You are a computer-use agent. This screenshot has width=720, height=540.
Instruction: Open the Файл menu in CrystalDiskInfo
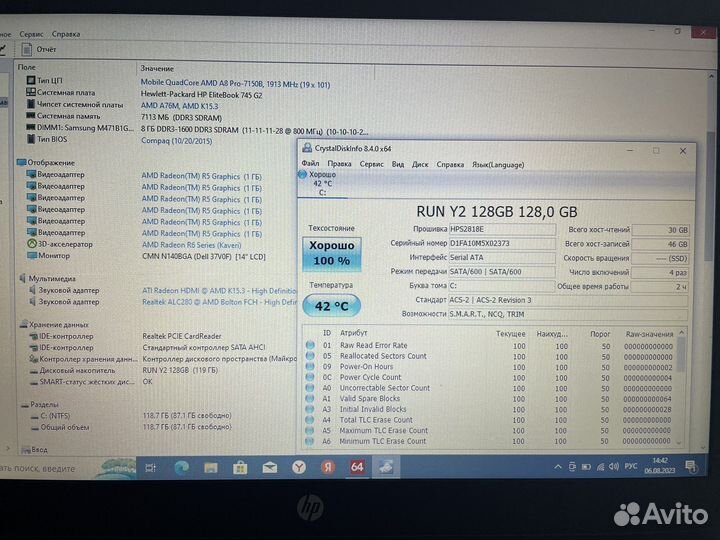[x=310, y=163]
